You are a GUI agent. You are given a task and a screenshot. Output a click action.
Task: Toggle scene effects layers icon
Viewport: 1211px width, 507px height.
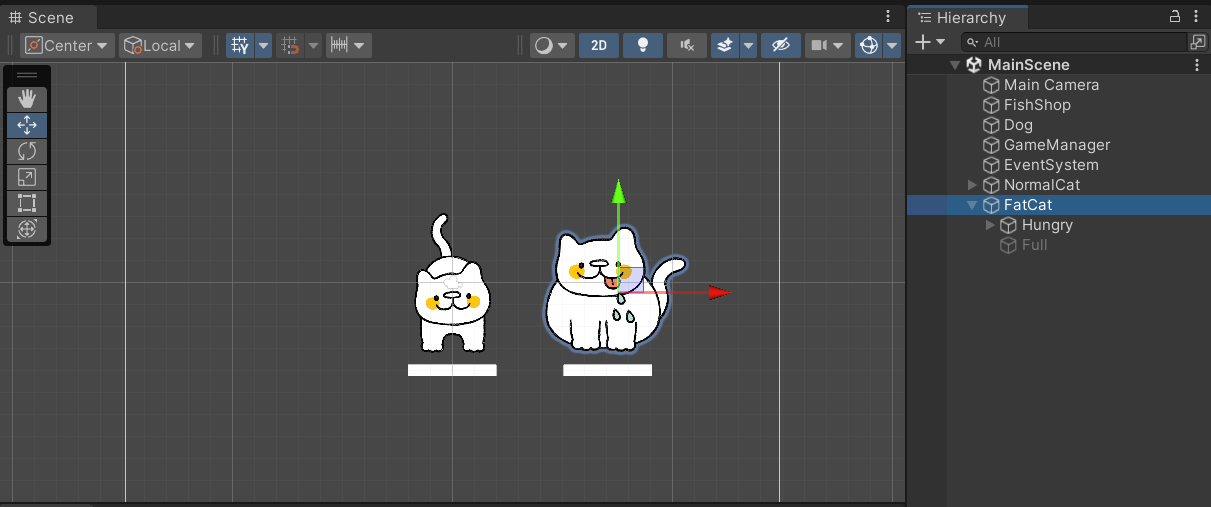click(x=725, y=45)
